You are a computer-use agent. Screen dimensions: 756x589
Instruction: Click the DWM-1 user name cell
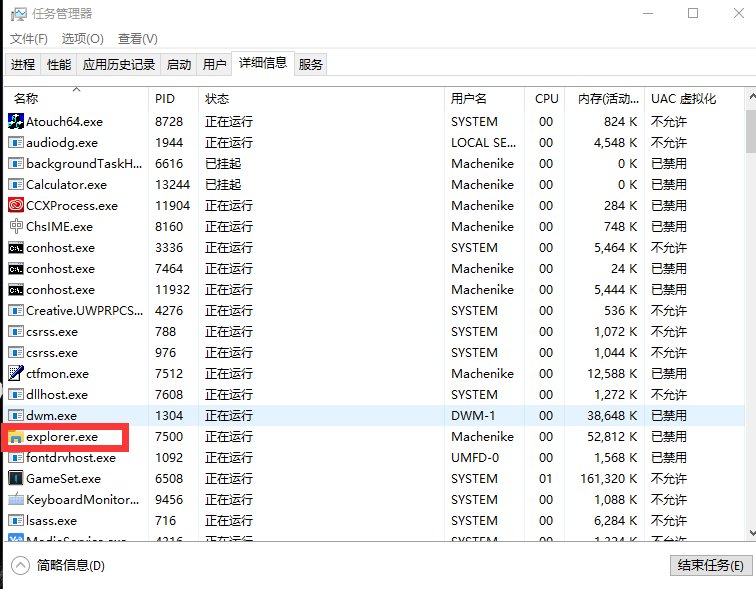[x=472, y=415]
